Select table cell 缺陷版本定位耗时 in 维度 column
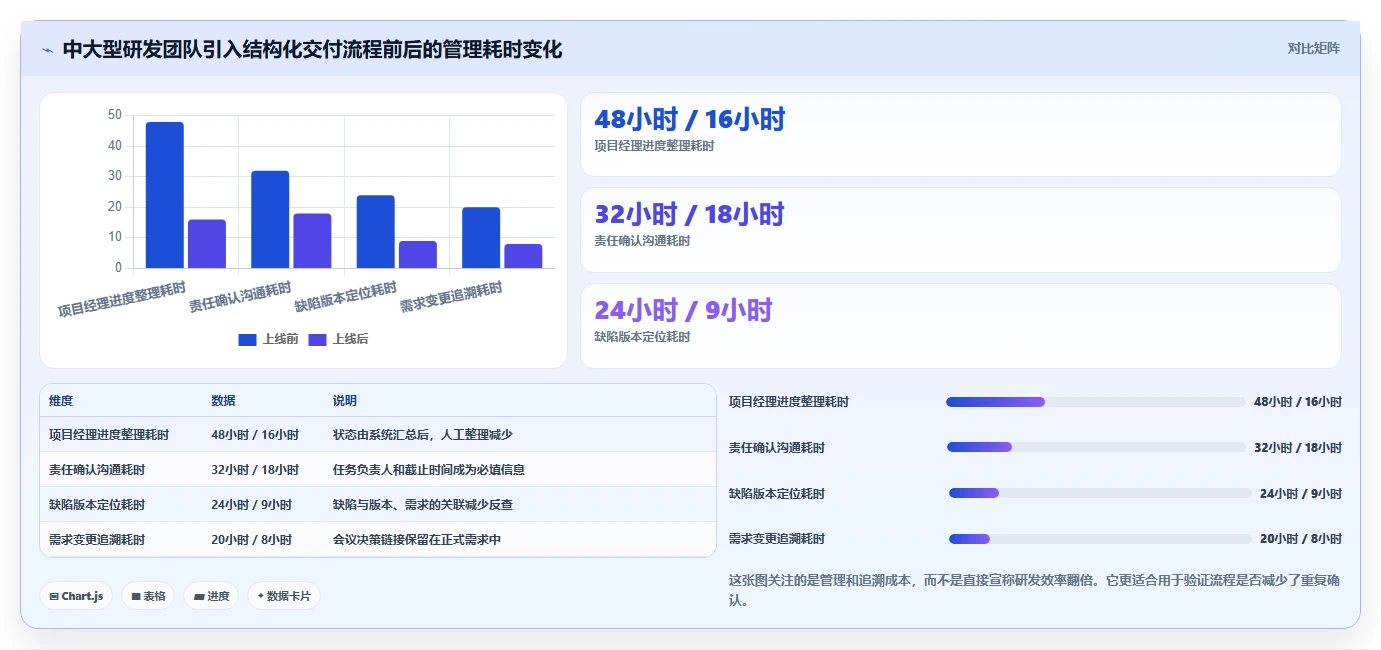Viewport: 1381px width, 650px height. (97, 505)
